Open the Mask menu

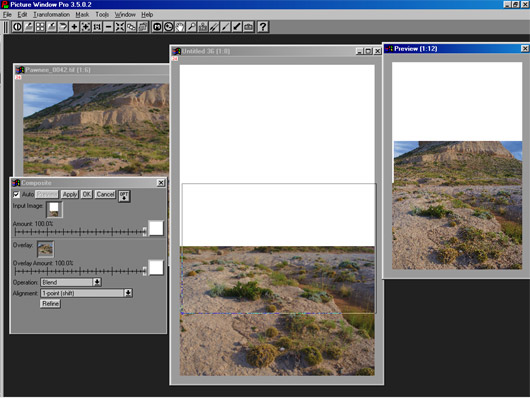tap(82, 15)
